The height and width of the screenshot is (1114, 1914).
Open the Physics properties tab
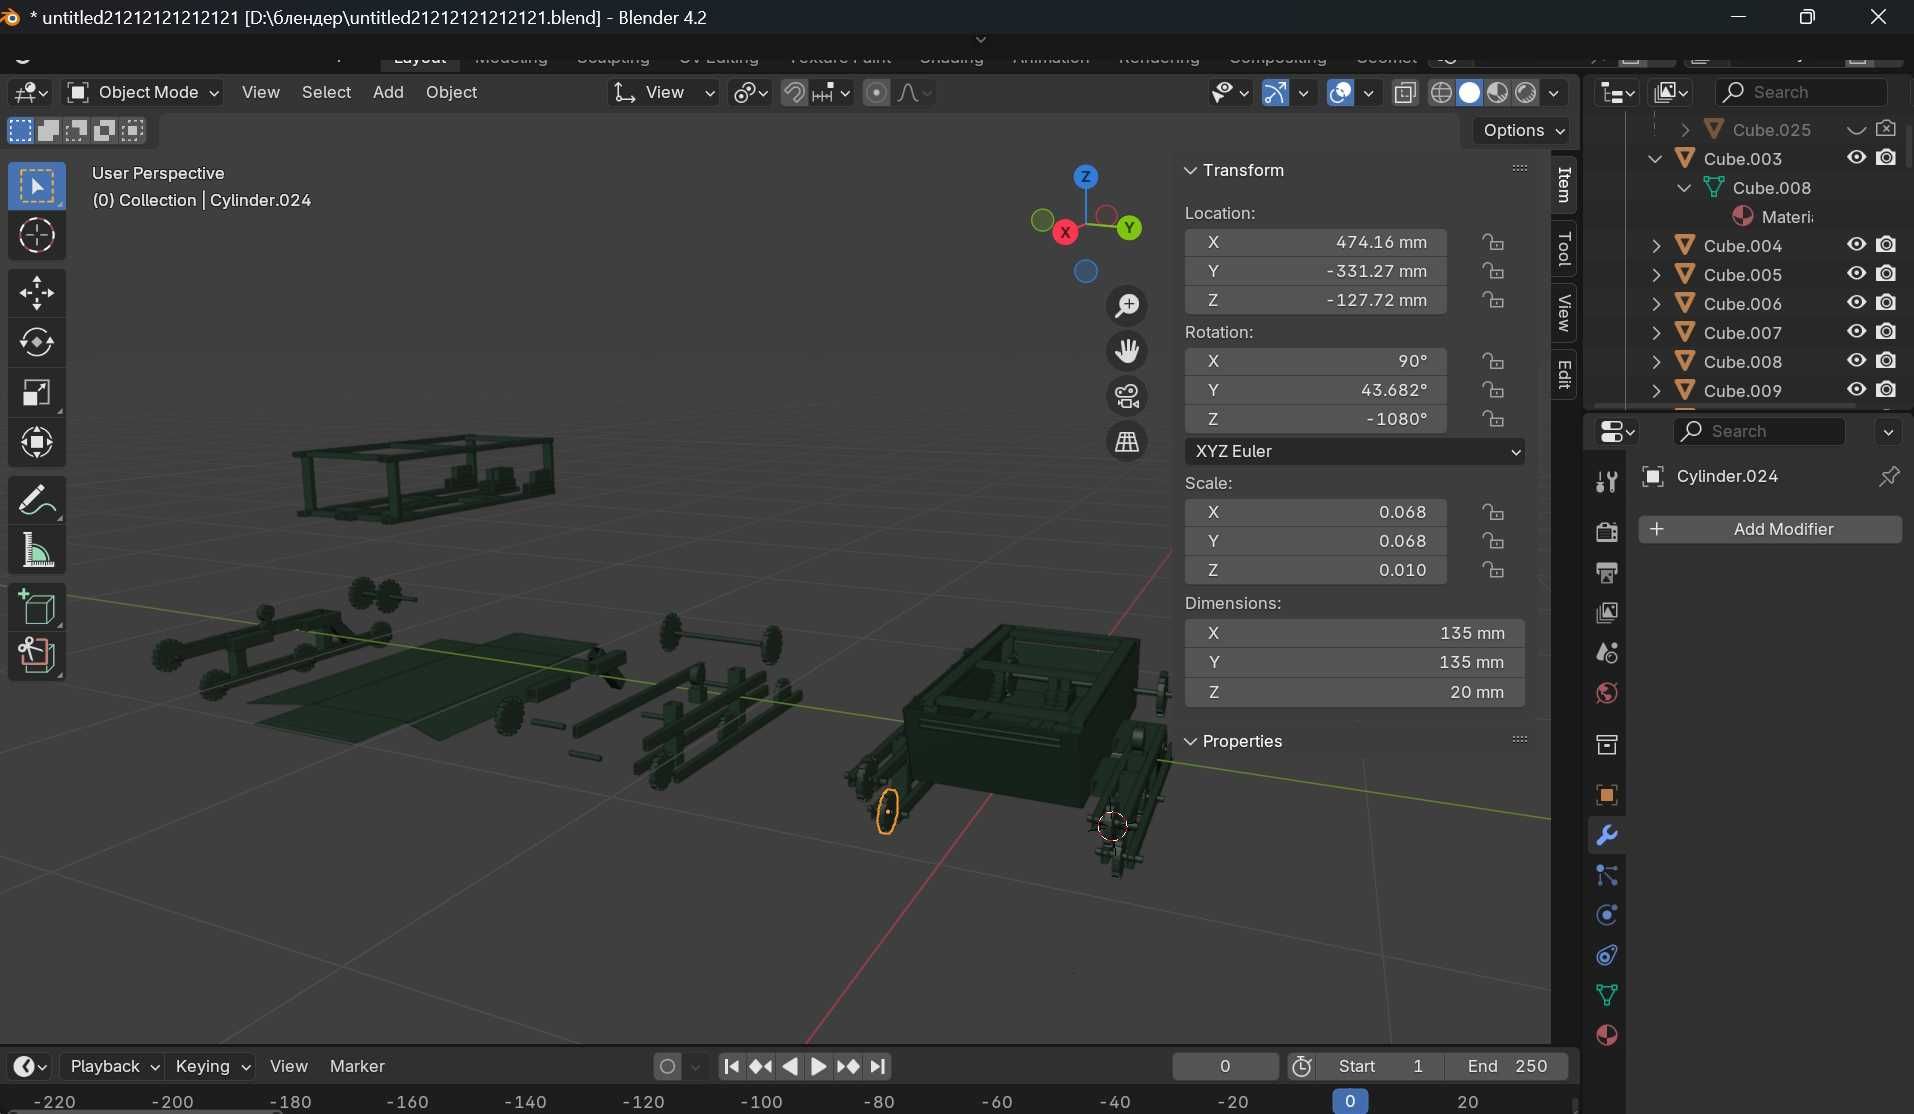click(1607, 915)
